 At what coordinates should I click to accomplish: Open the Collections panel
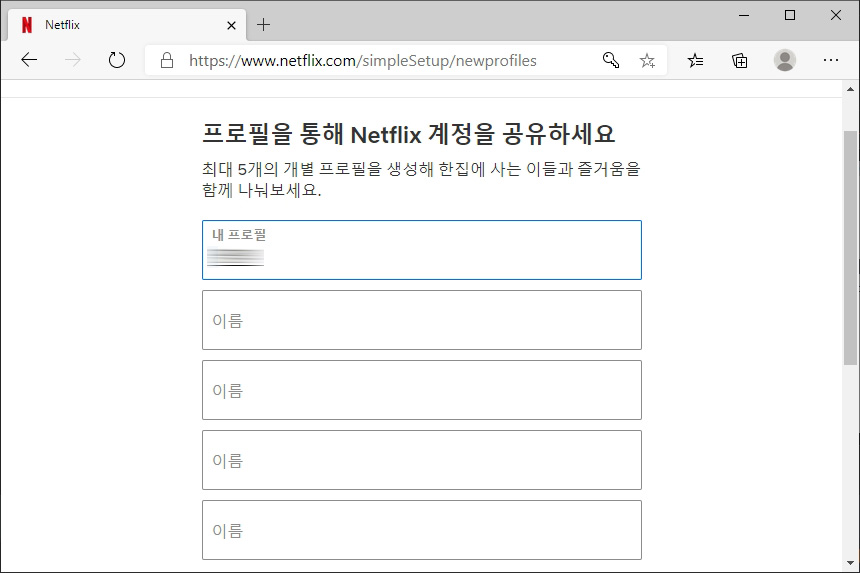pyautogui.click(x=740, y=60)
